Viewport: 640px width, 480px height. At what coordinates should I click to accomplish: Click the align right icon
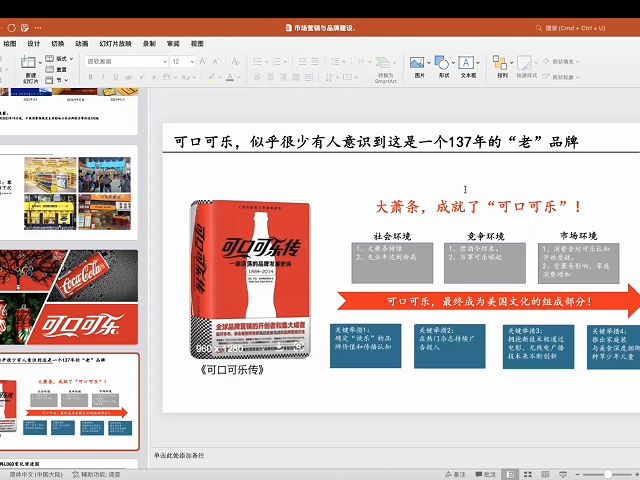[283, 77]
